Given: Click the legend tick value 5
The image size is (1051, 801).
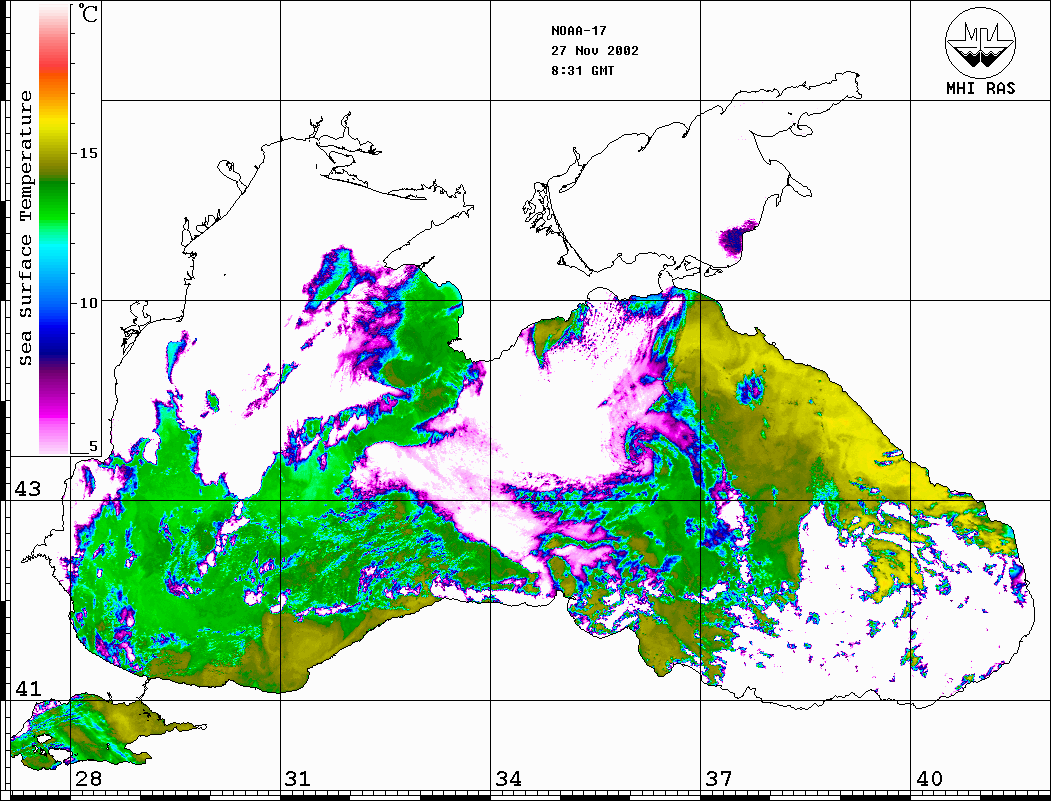Looking at the screenshot, I should 93,446.
